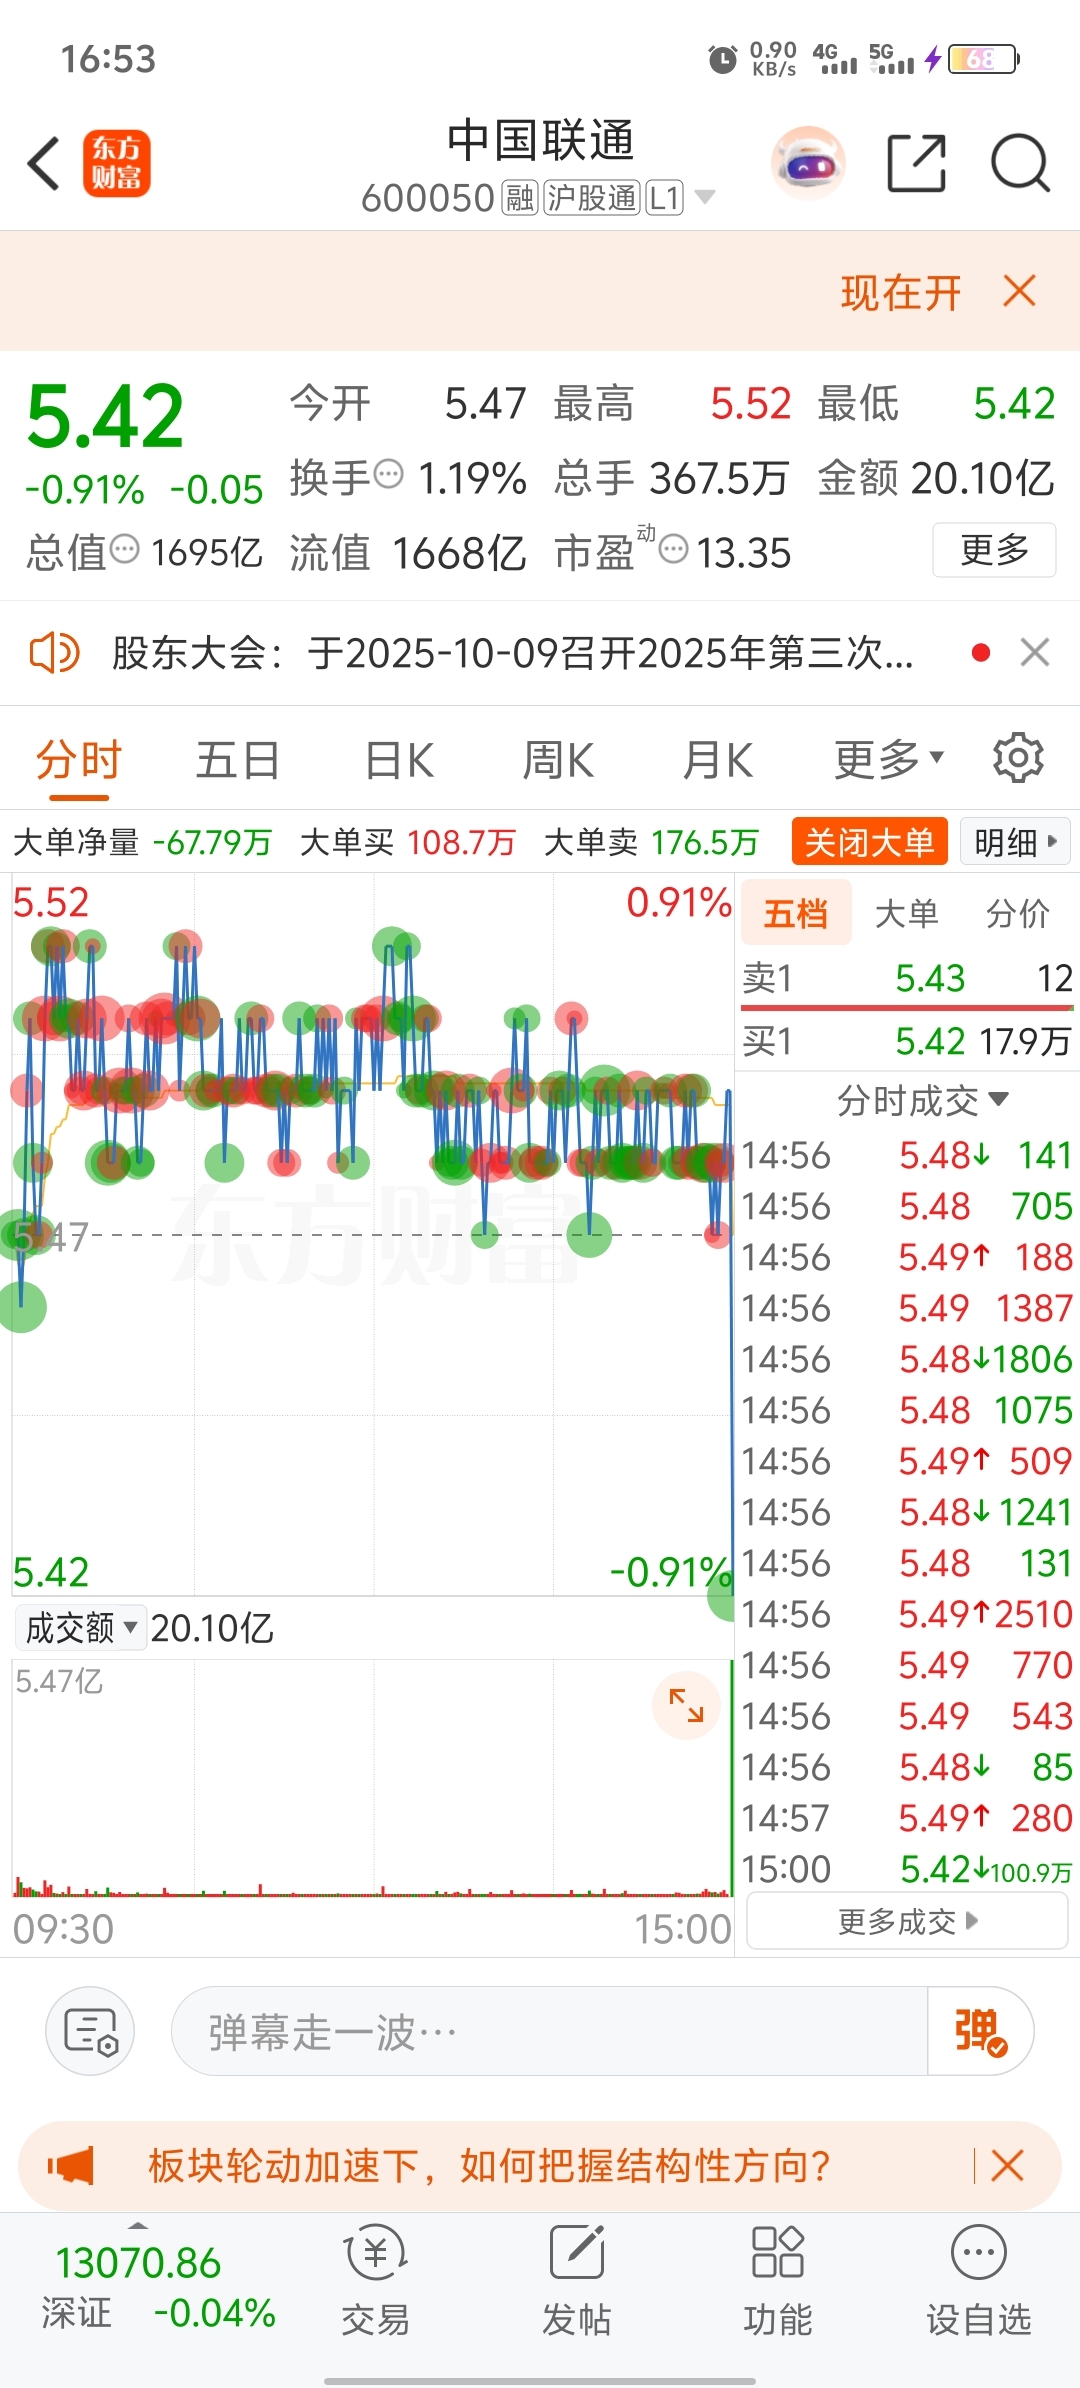Expand the 深证 index ticker
This screenshot has height=2388, width=1080.
click(x=159, y=2287)
